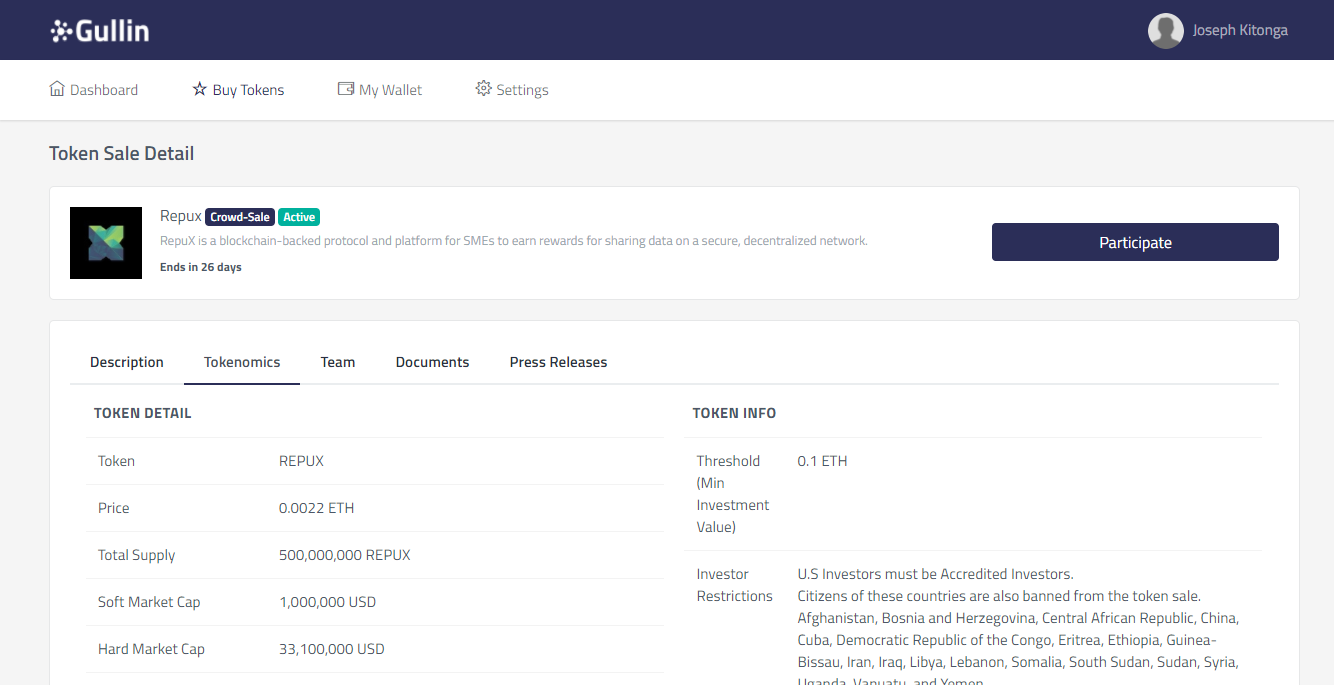Switch to the Description tab
The width and height of the screenshot is (1334, 685).
point(127,362)
